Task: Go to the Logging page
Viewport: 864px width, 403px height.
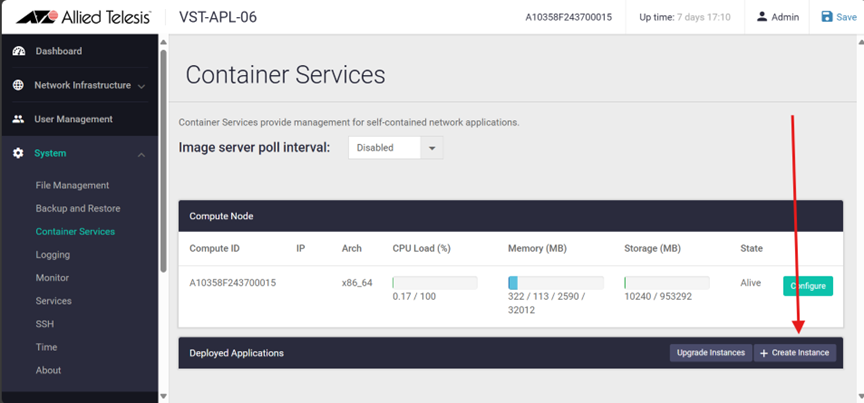Action: coord(53,255)
